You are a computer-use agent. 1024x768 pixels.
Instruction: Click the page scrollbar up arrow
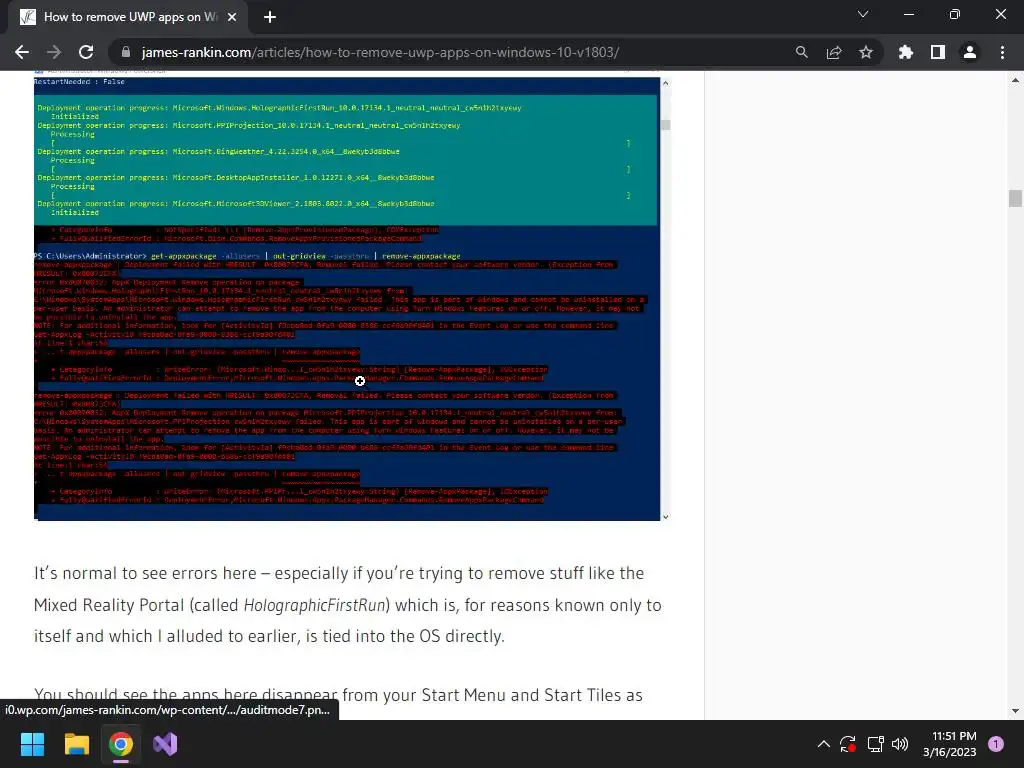1015,80
